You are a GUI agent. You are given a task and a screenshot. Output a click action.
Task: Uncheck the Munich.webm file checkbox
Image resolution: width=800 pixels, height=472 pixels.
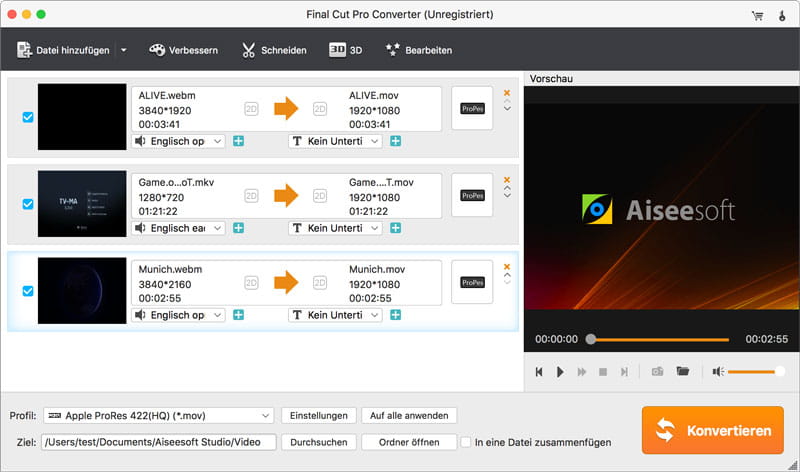pyautogui.click(x=28, y=291)
